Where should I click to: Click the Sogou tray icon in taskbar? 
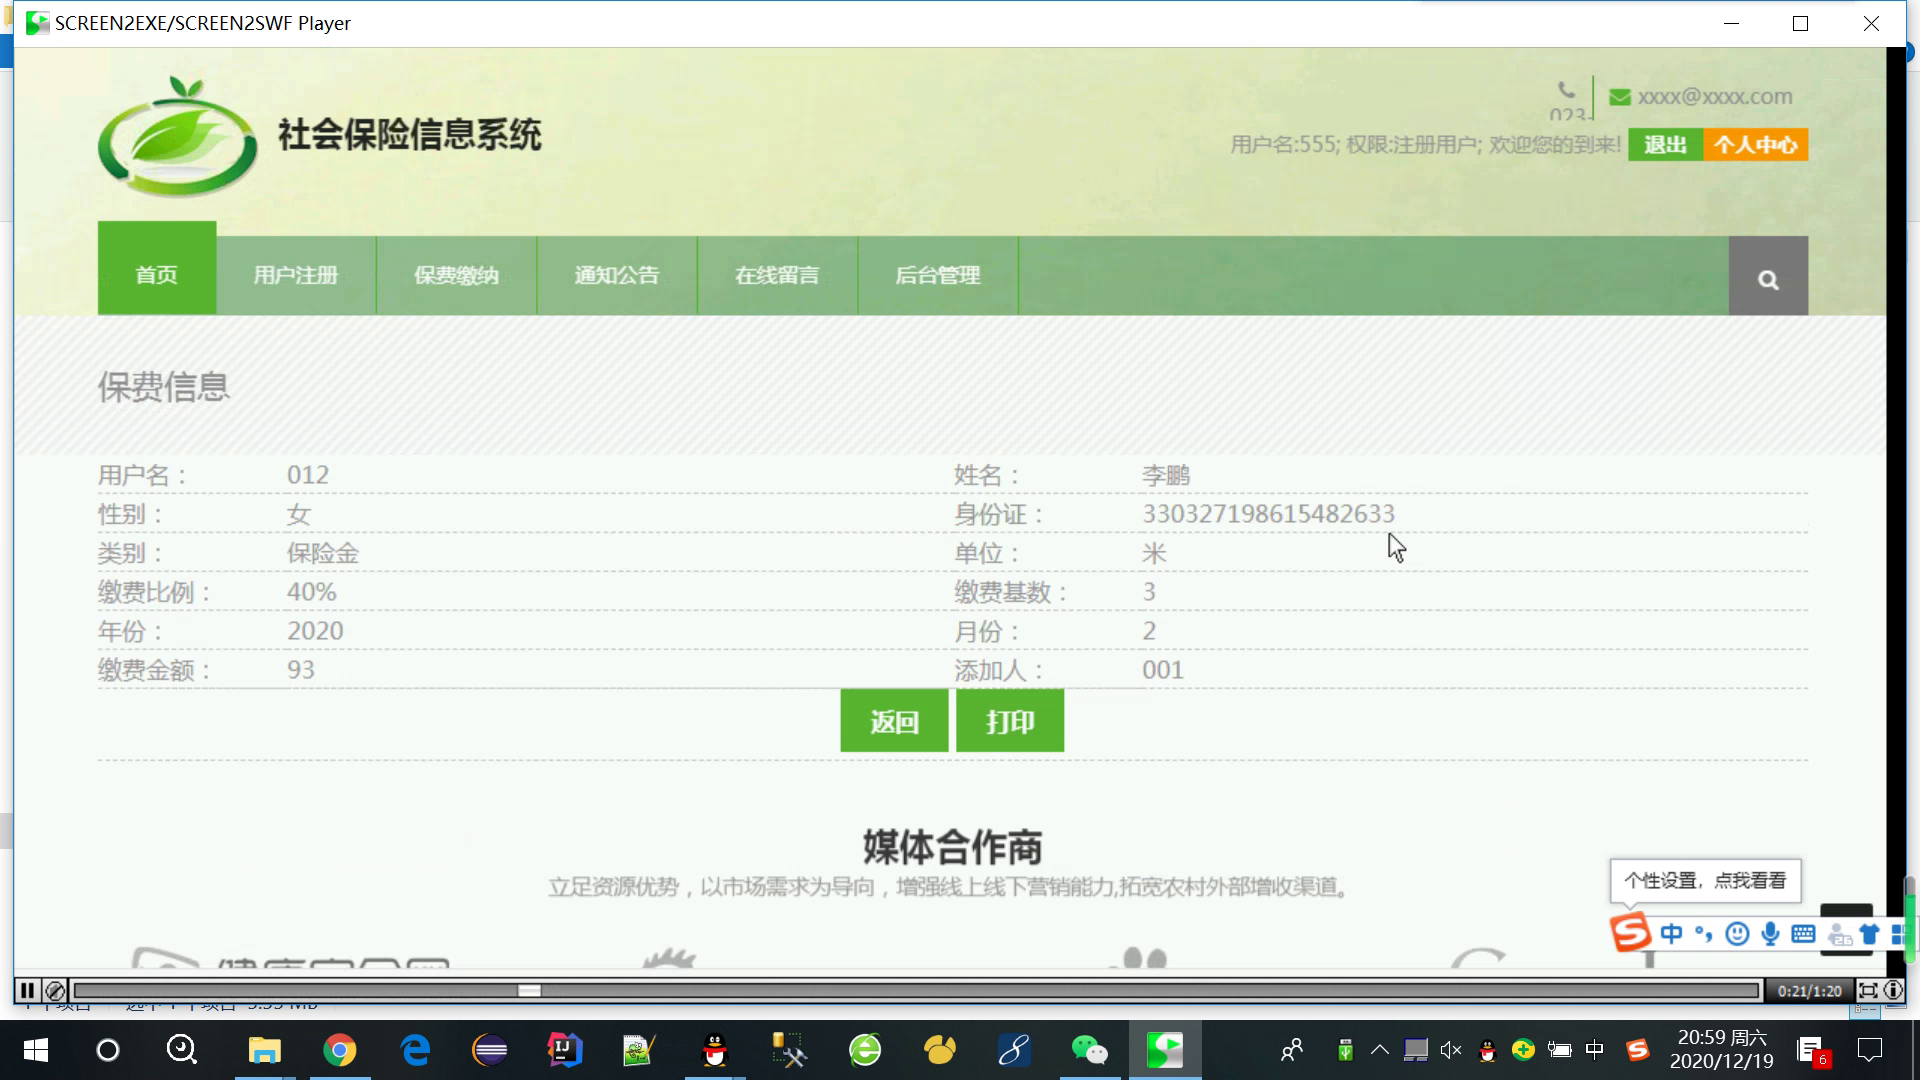pos(1637,1050)
